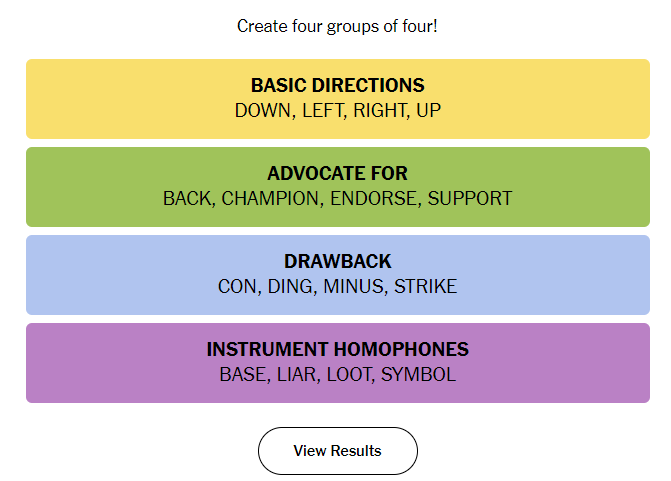Click the ADVOCATE FOR category title

click(x=338, y=173)
